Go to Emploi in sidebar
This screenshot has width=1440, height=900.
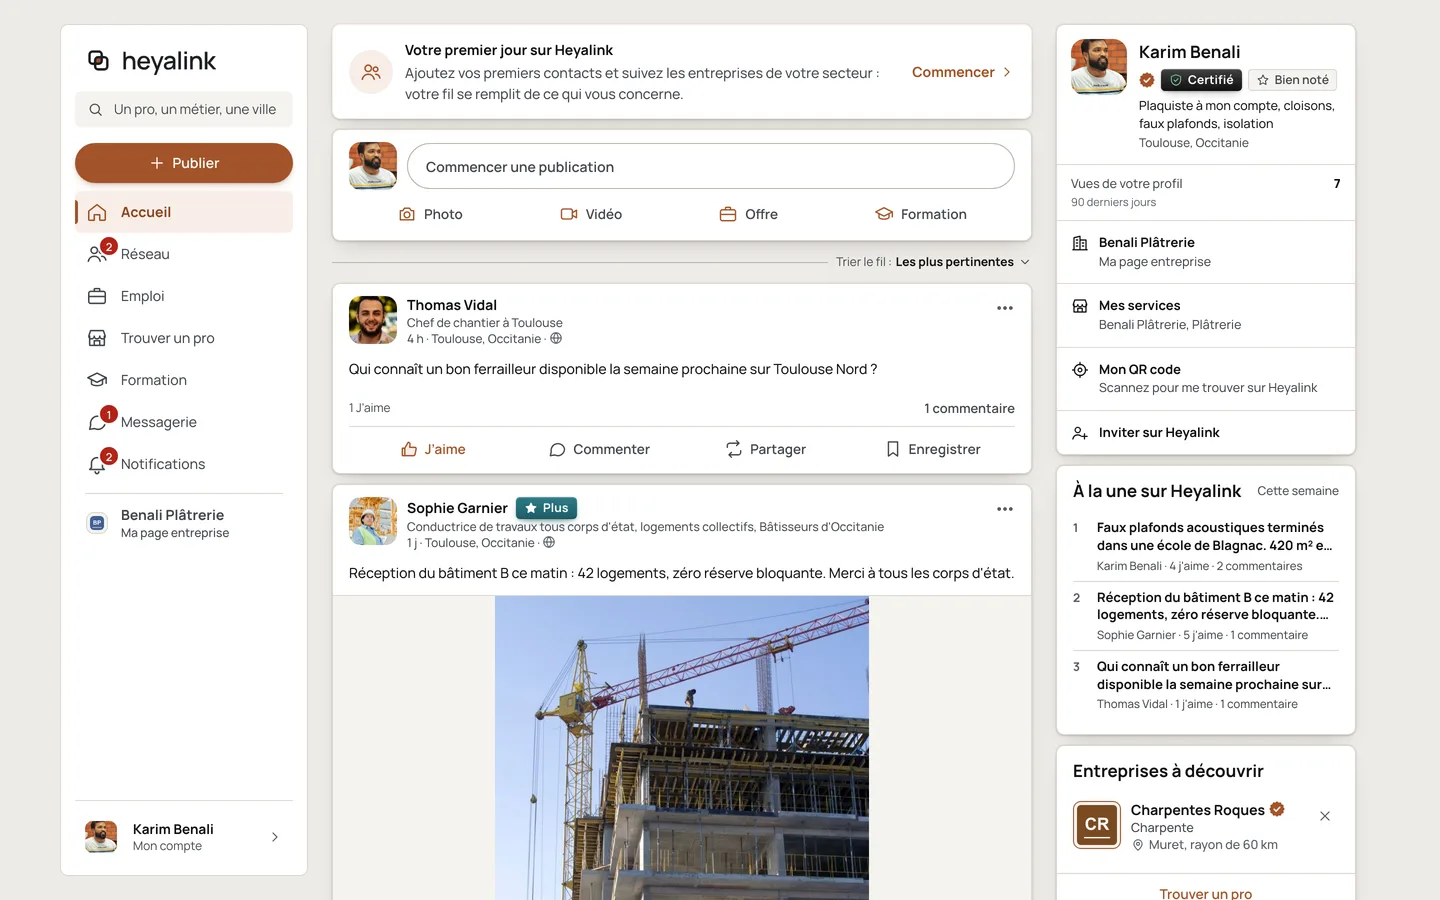click(184, 296)
